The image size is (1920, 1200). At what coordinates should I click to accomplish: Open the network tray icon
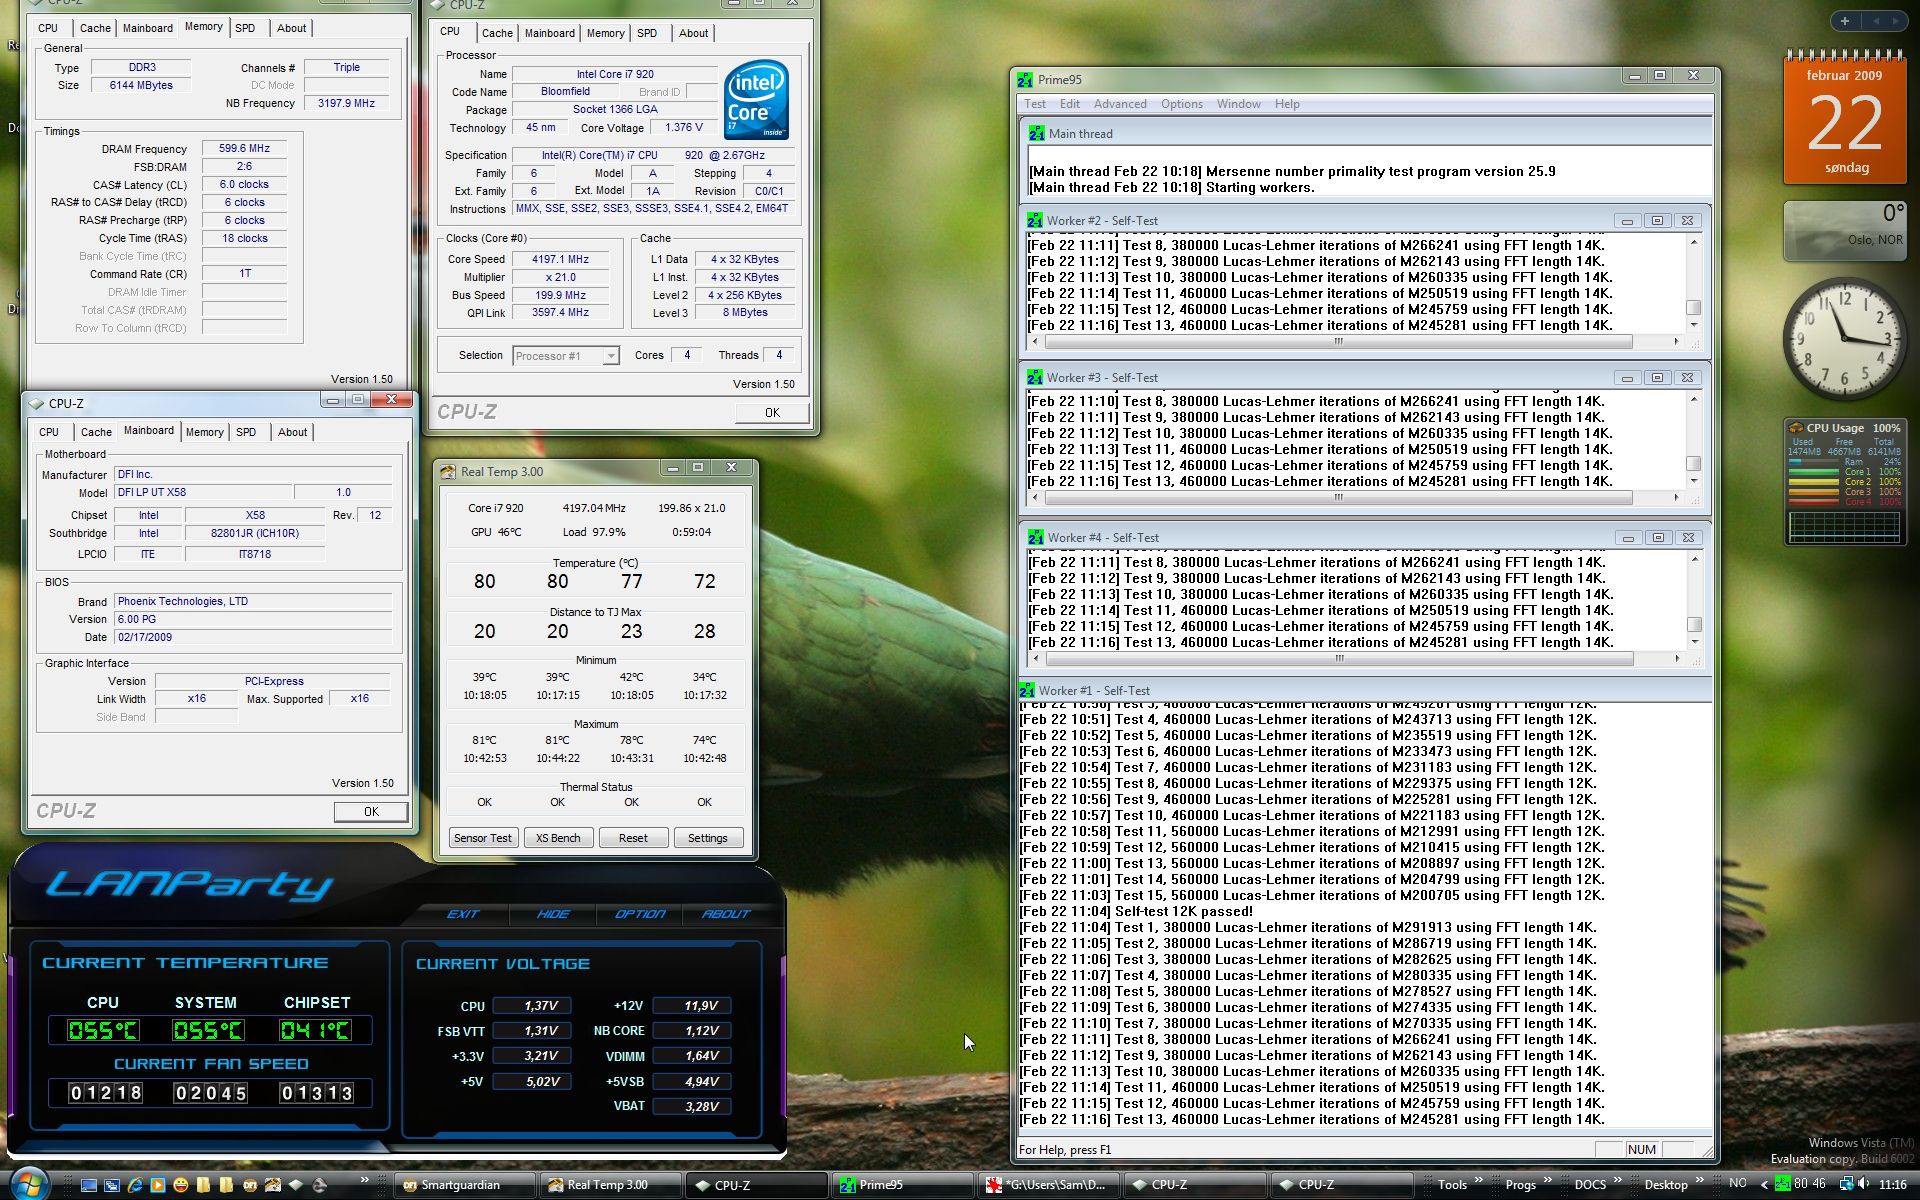point(1846,1183)
